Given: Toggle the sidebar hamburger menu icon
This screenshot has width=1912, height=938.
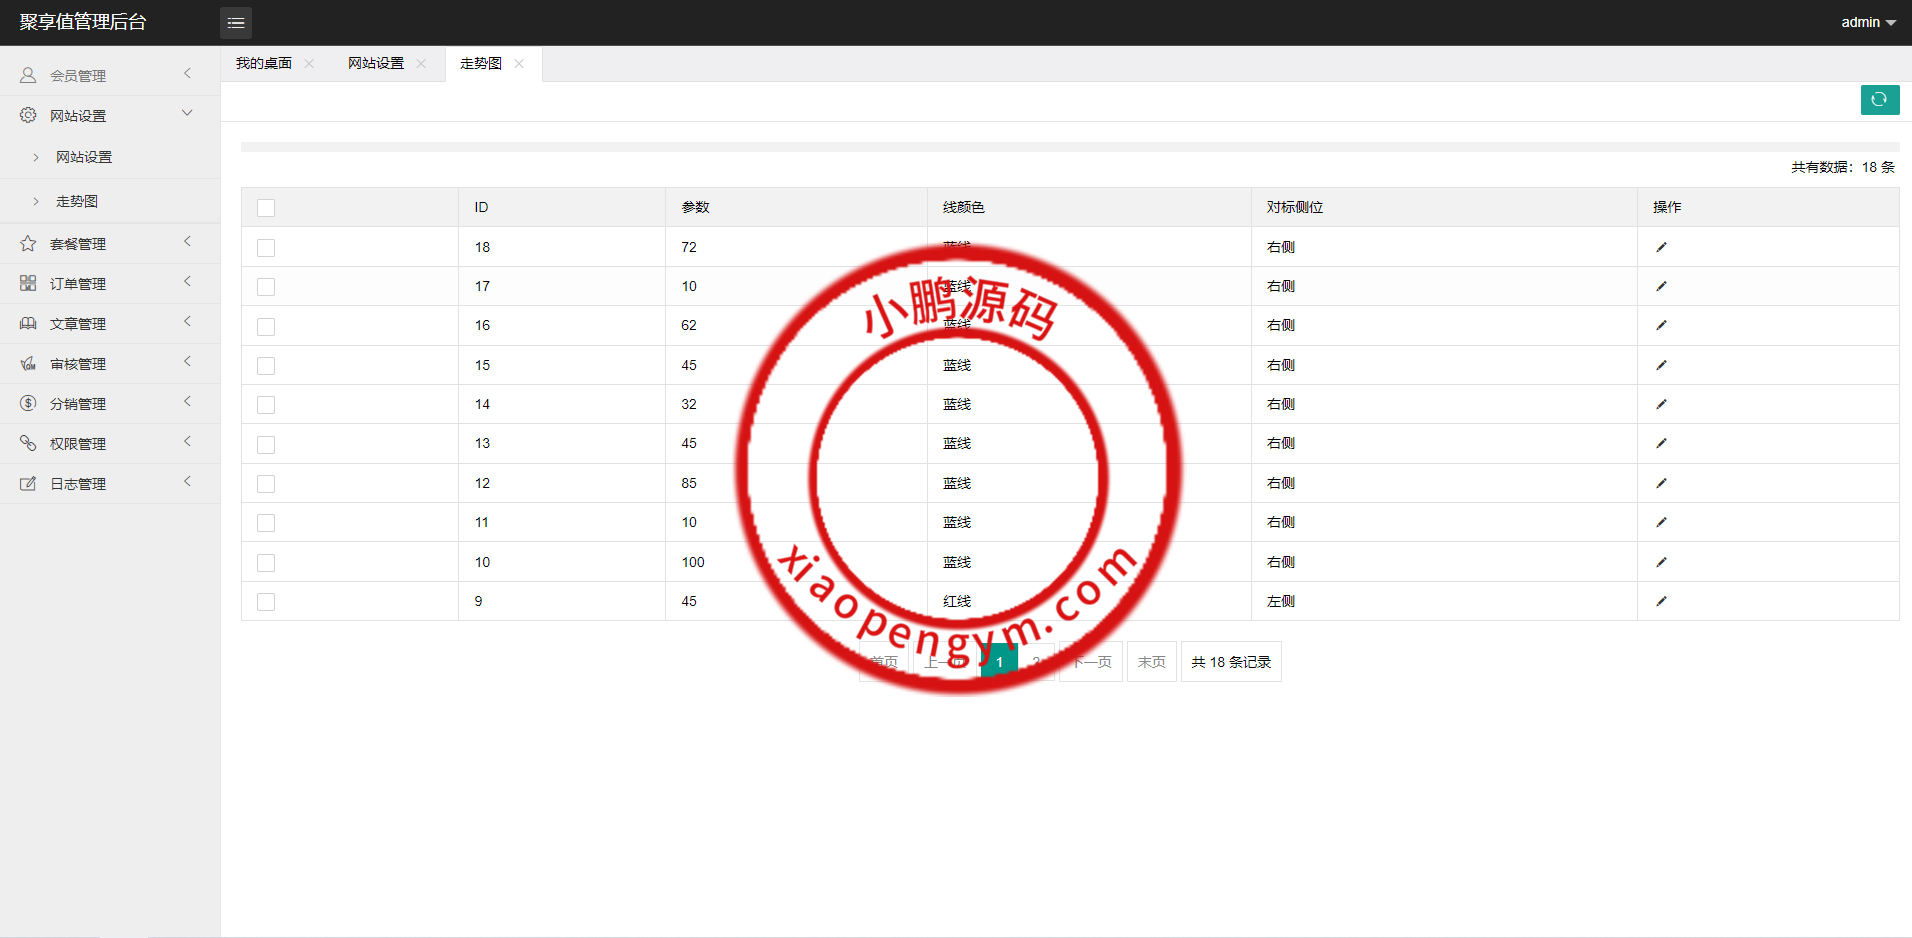Looking at the screenshot, I should (x=236, y=23).
